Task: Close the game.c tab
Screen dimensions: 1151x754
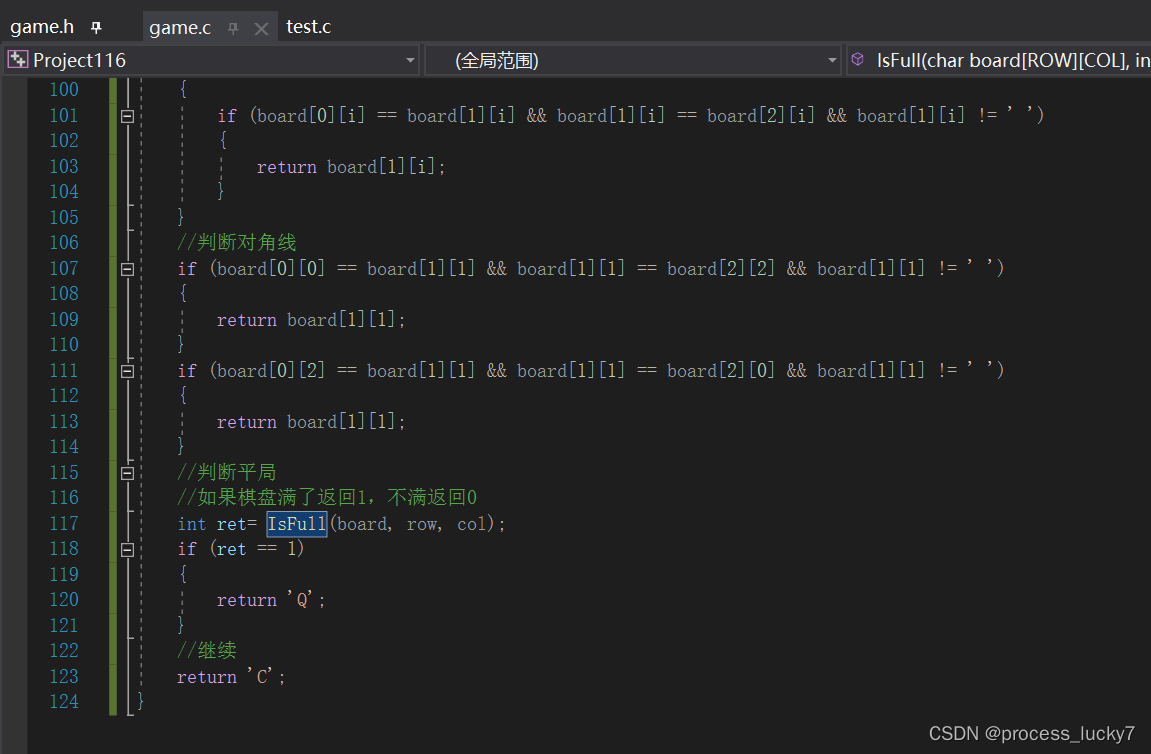Action: tap(261, 29)
